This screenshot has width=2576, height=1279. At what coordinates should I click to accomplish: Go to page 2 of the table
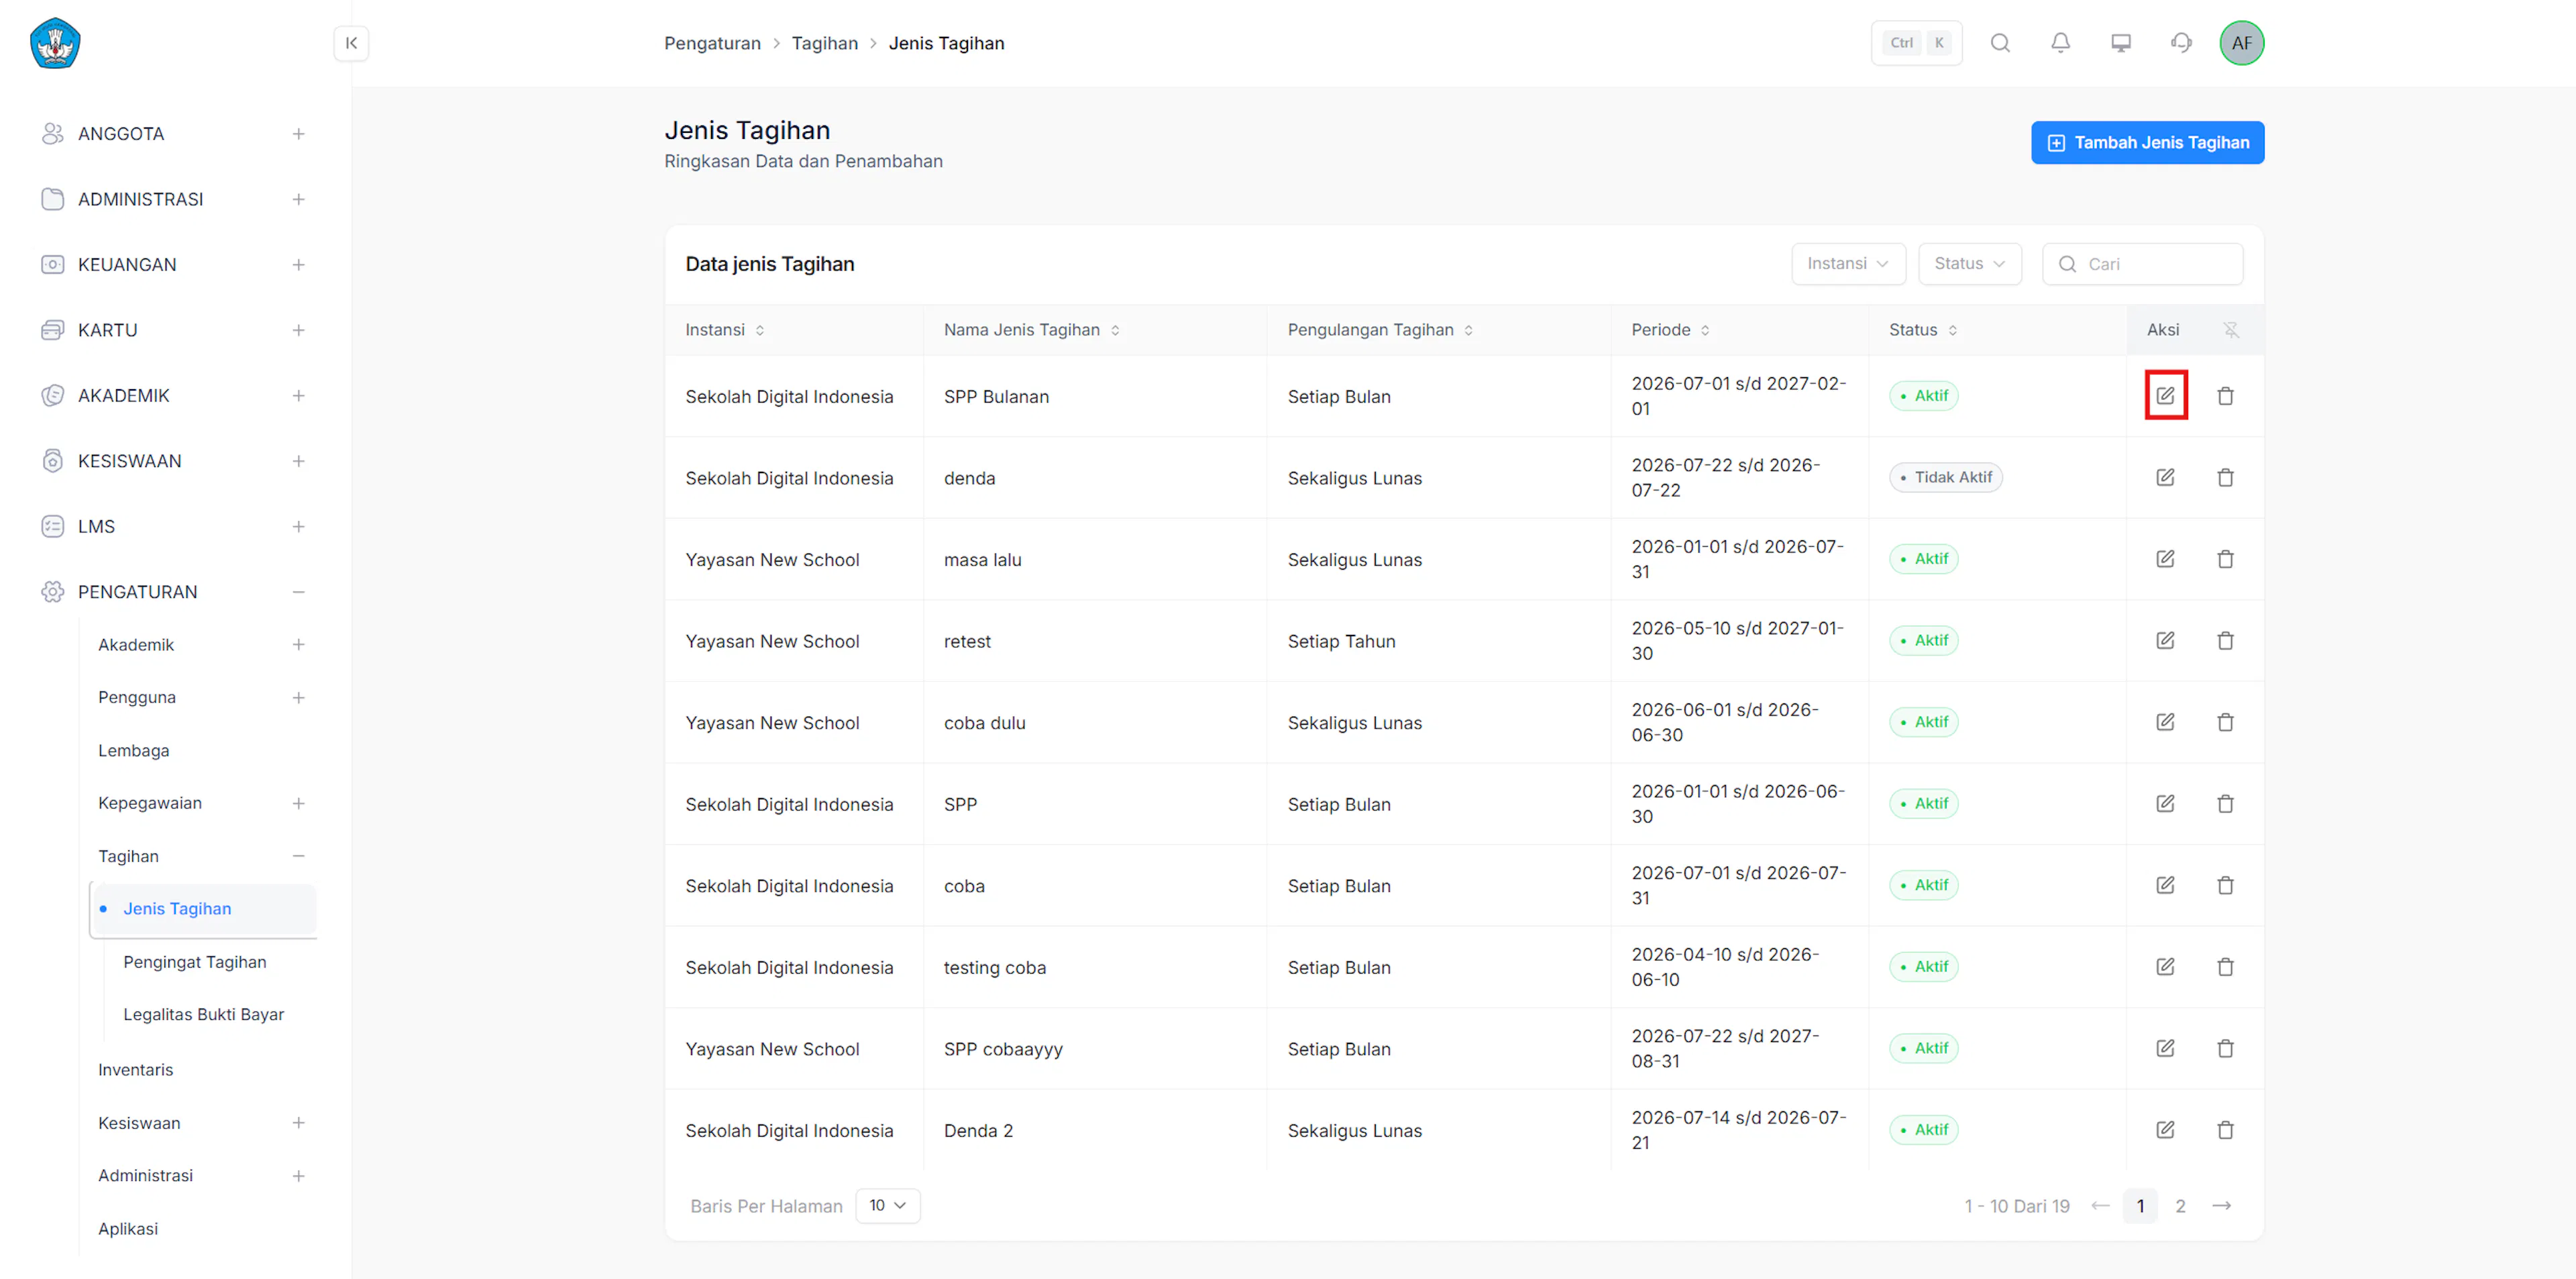[x=2180, y=1206]
